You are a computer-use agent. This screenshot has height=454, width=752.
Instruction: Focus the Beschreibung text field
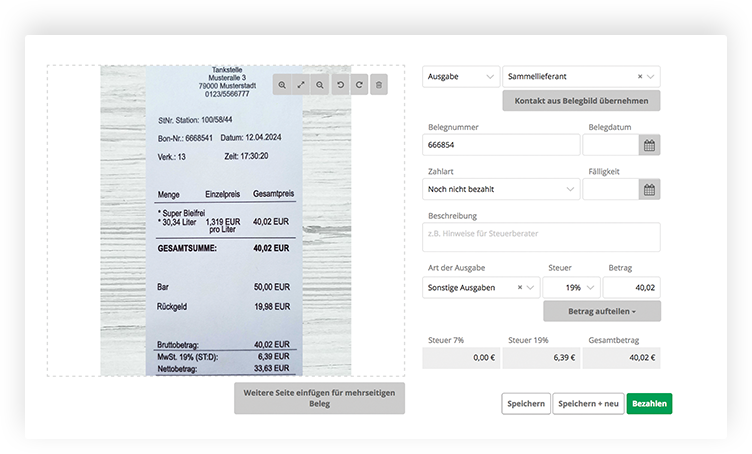(541, 237)
